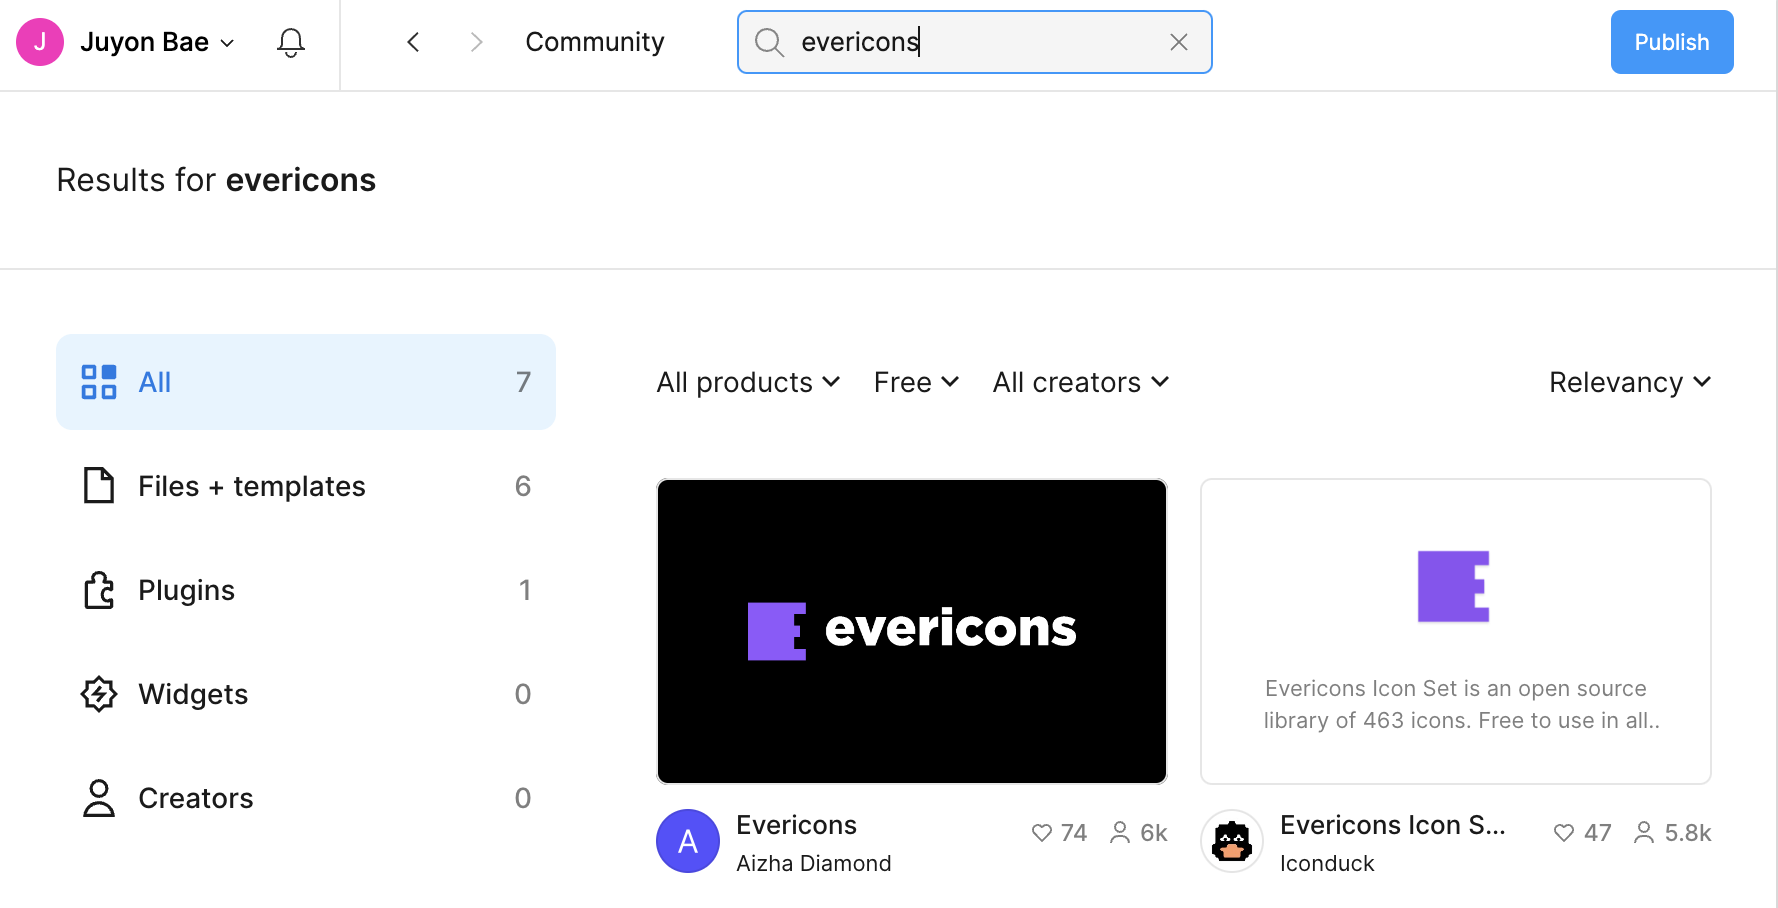Click the search magnifier icon
1778x908 pixels.
click(769, 42)
